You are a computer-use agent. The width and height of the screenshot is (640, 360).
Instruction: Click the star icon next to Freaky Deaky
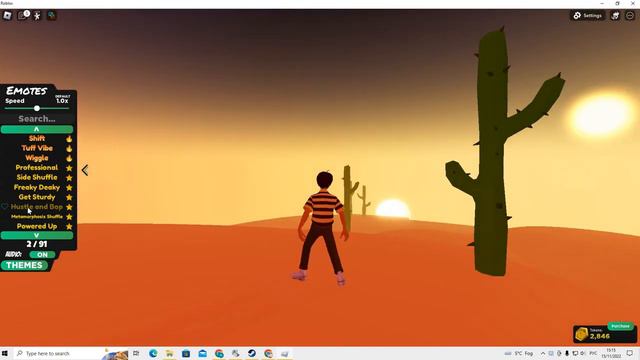(69, 188)
